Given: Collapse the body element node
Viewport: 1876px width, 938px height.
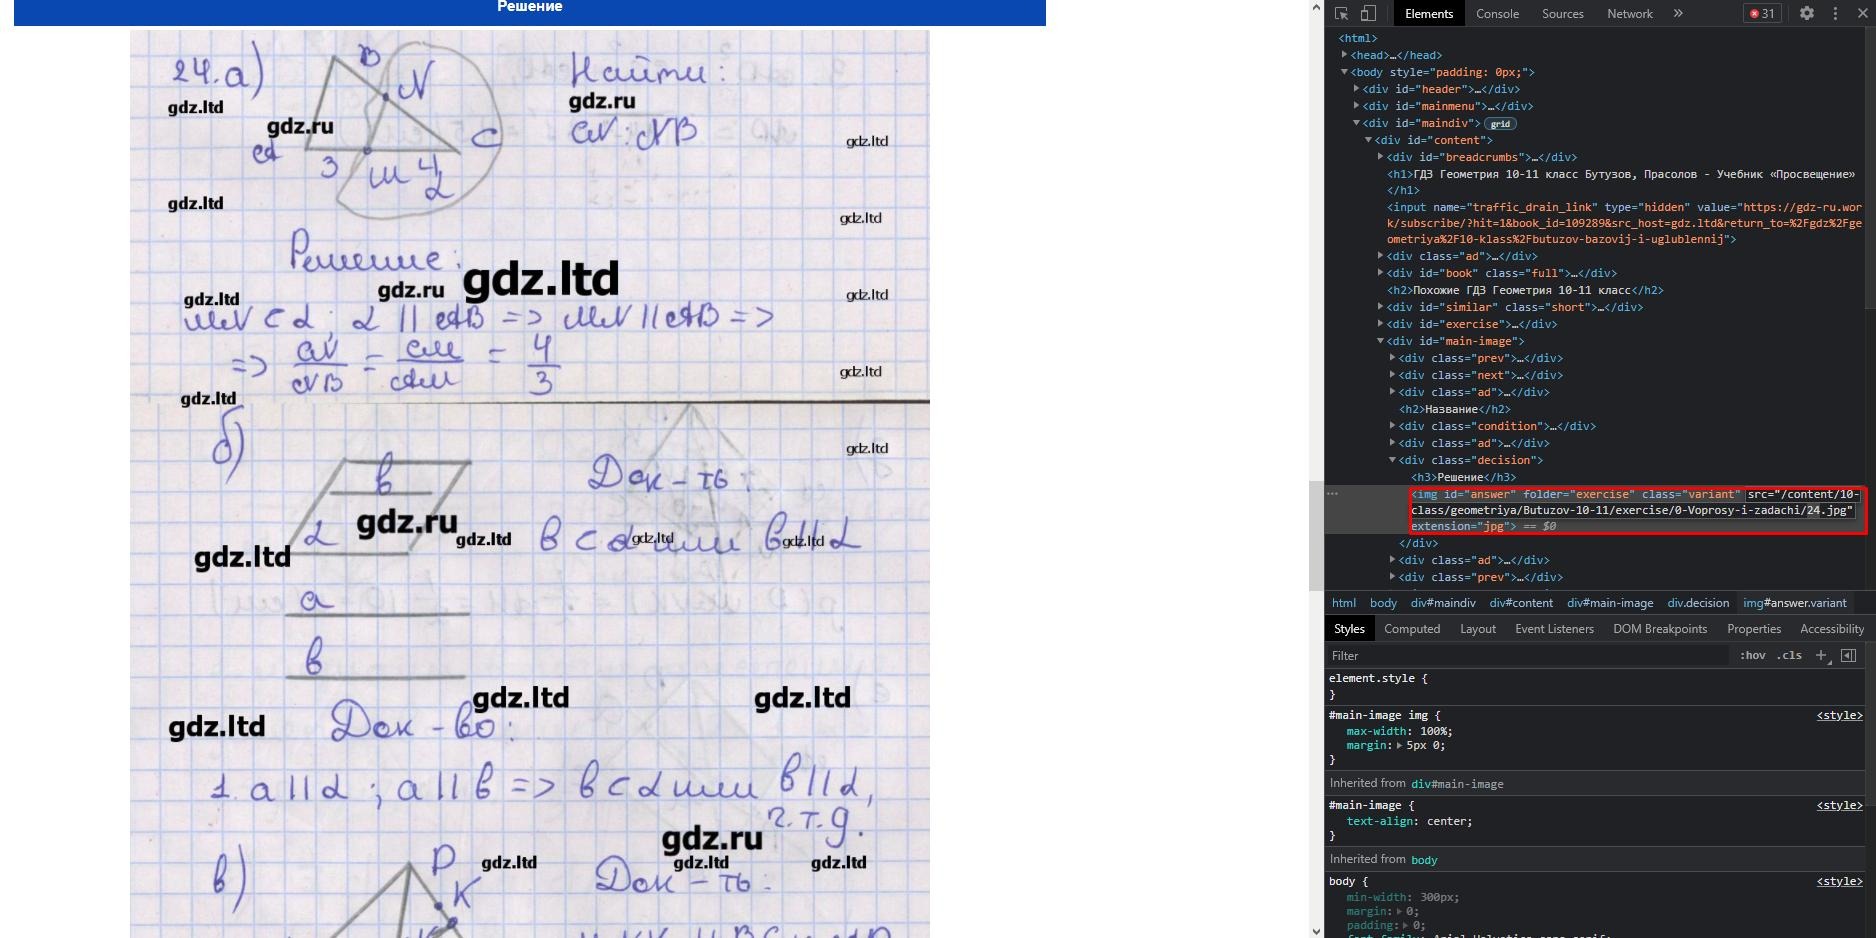Looking at the screenshot, I should point(1345,72).
